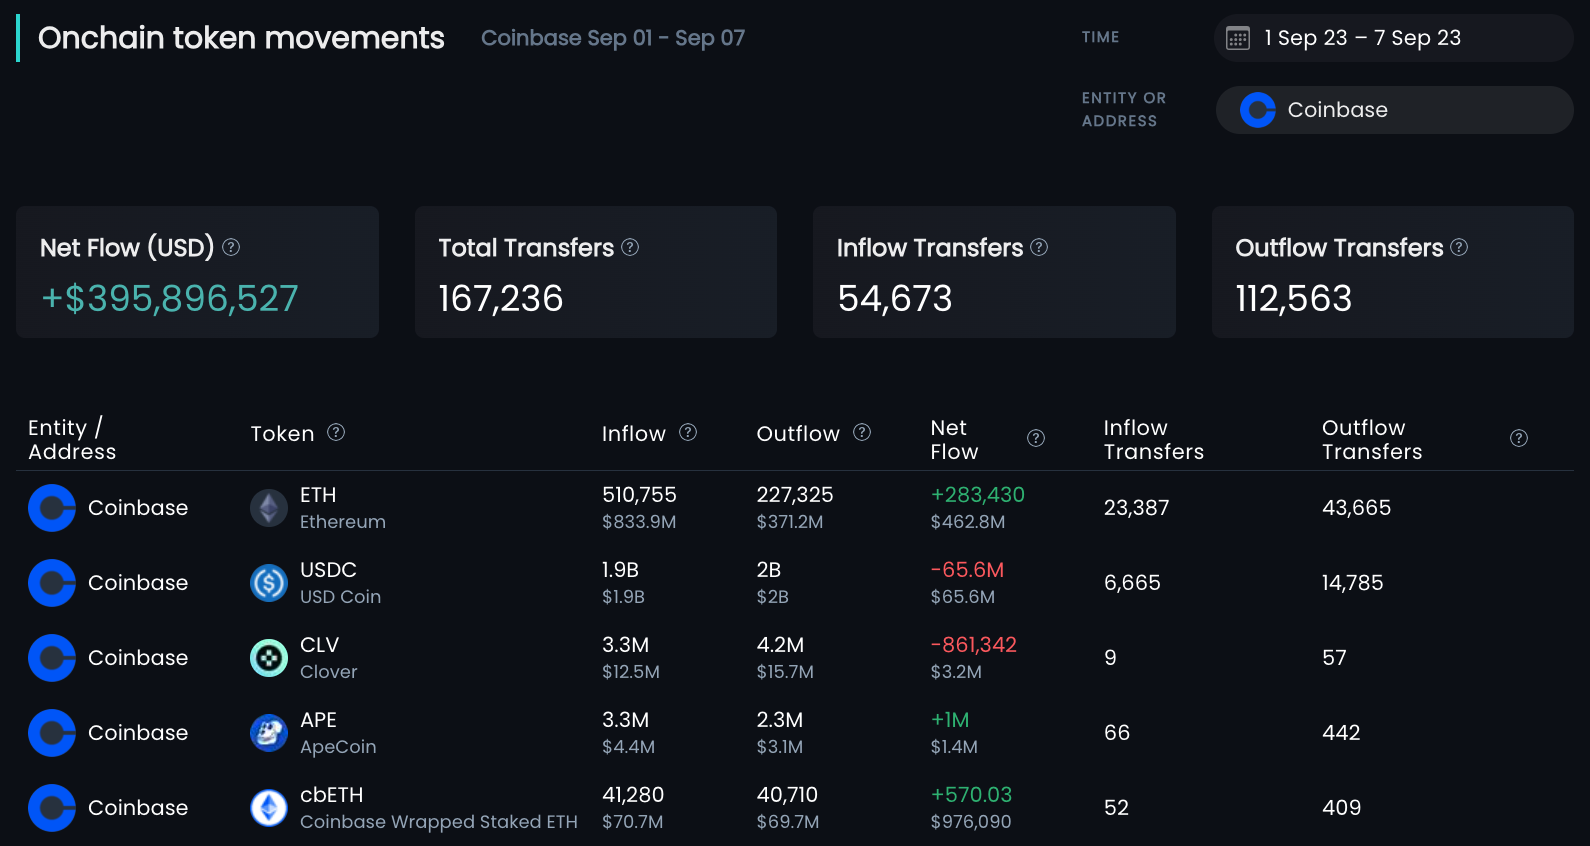Click help icon beside Outflow column header
The width and height of the screenshot is (1590, 846).
(x=862, y=432)
